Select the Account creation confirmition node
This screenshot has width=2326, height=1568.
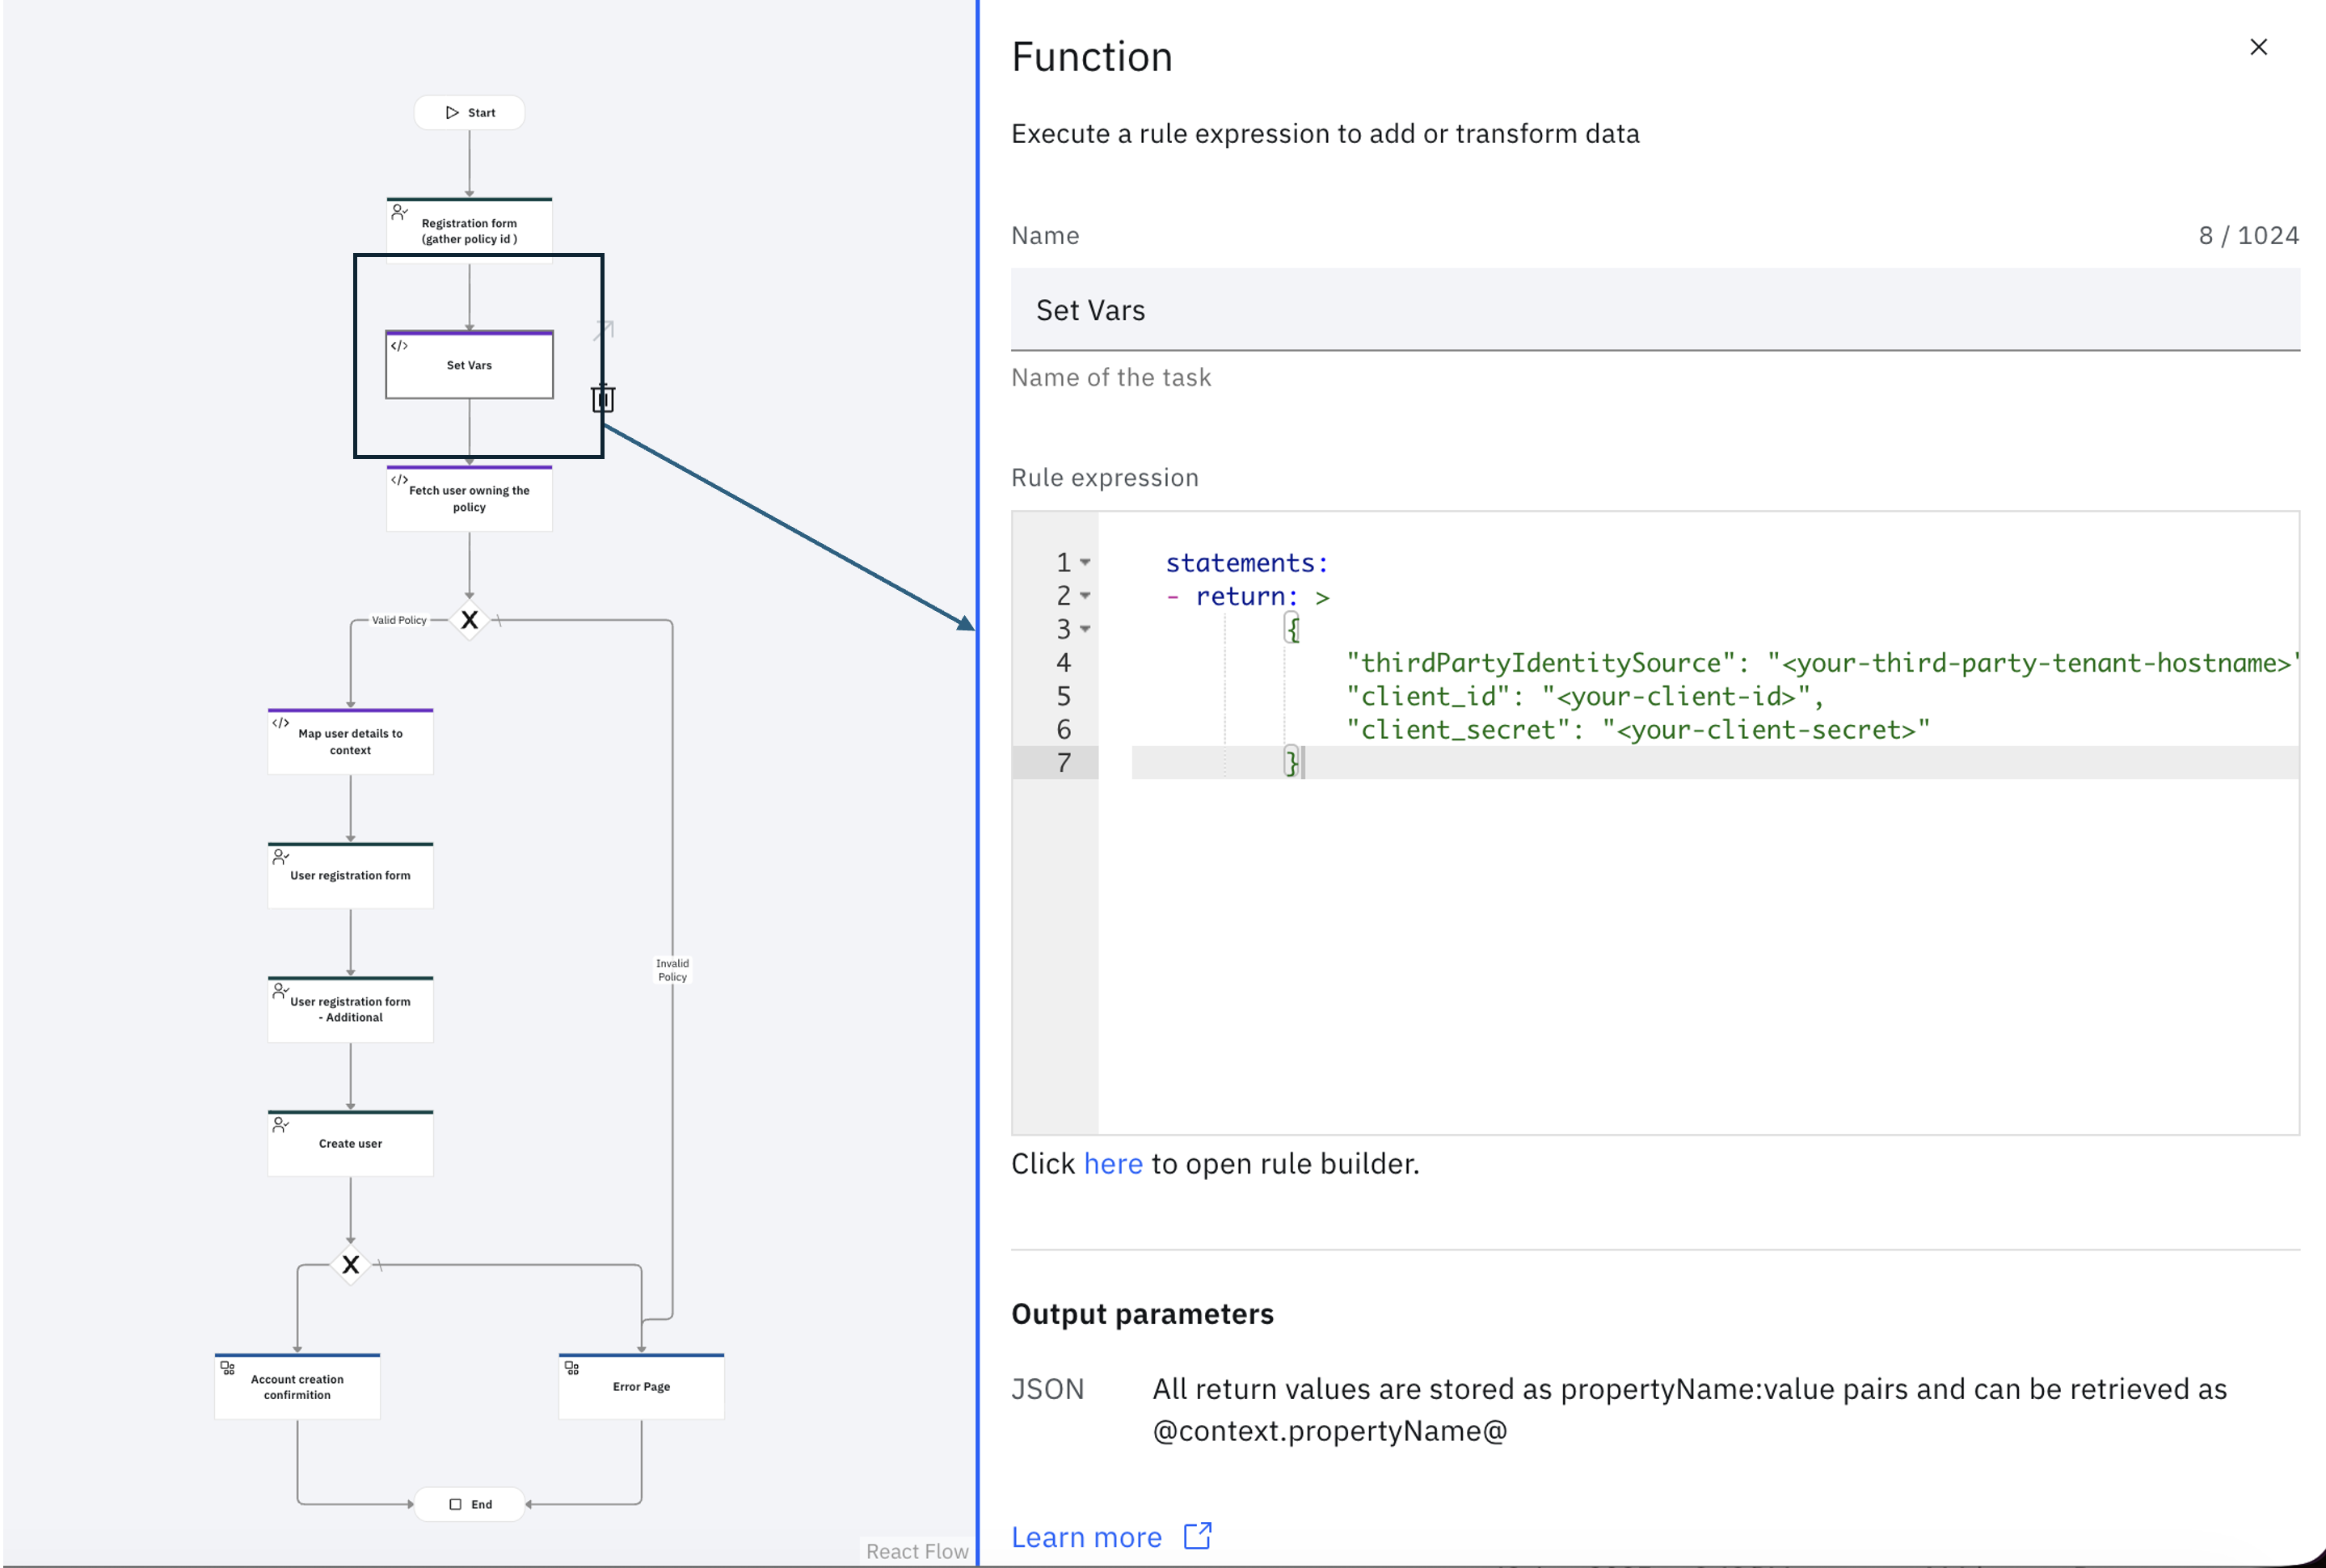pos(297,1386)
